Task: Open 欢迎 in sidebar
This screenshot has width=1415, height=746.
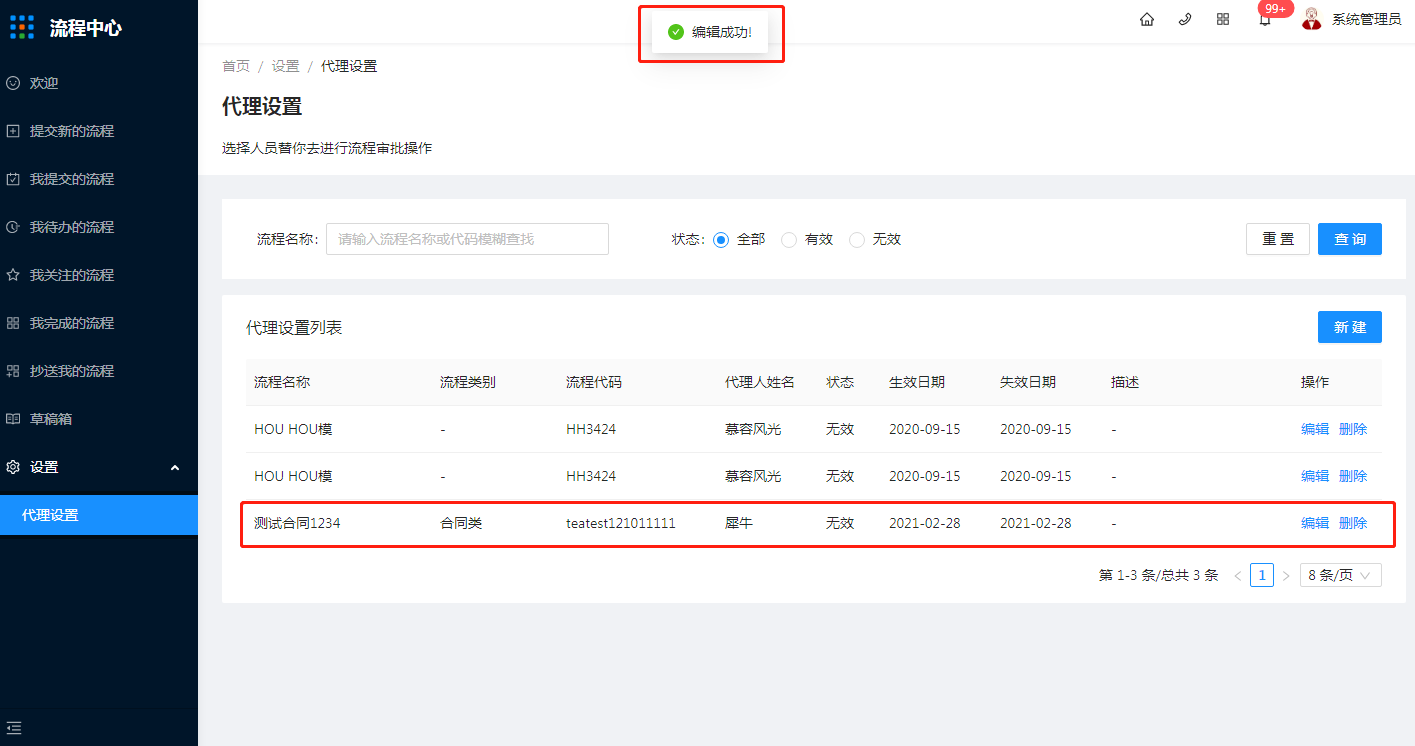Action: (44, 83)
